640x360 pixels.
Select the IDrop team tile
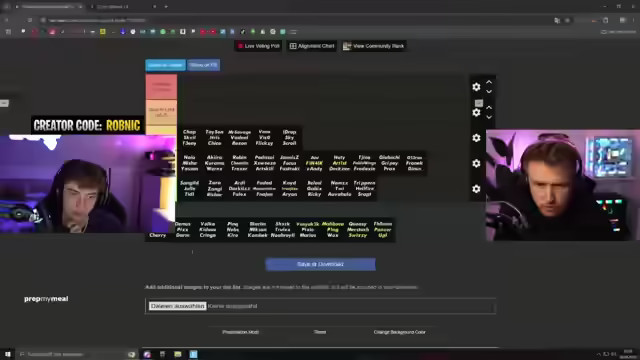289,138
